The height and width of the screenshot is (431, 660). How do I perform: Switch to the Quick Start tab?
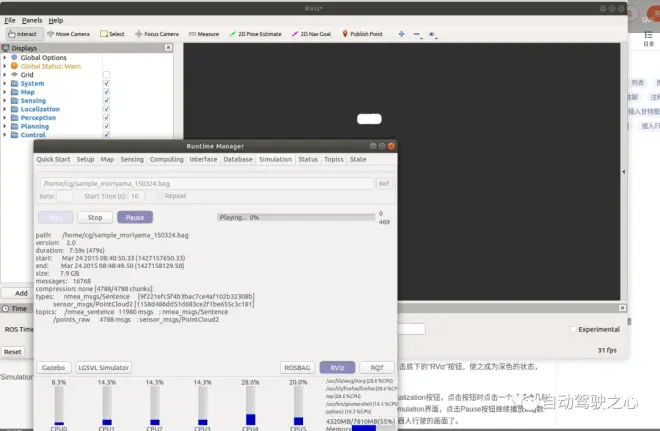pyautogui.click(x=53, y=160)
